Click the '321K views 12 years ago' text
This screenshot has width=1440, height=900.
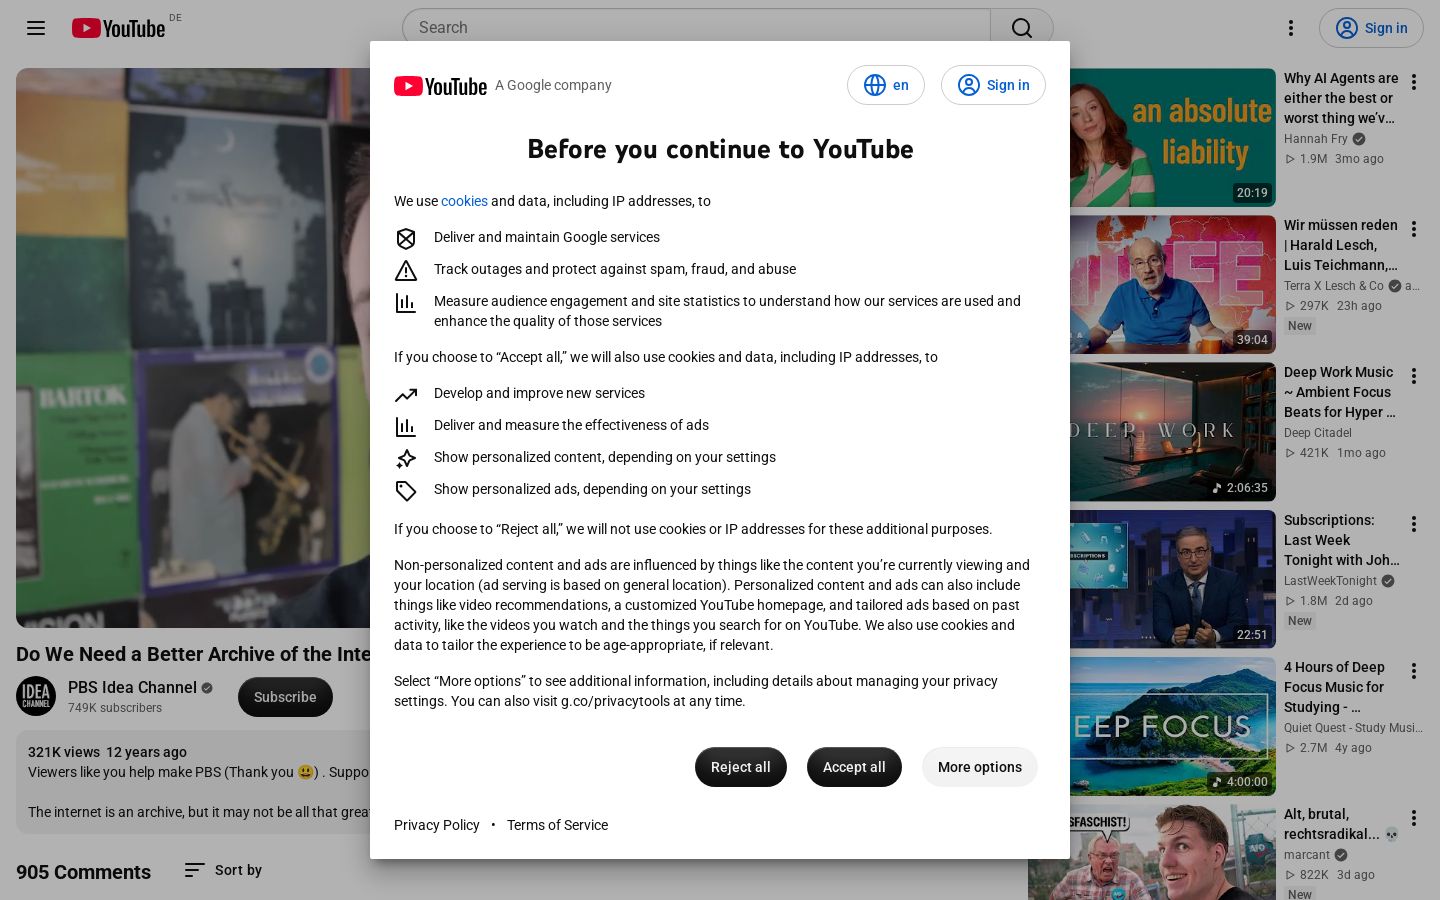coord(107,752)
